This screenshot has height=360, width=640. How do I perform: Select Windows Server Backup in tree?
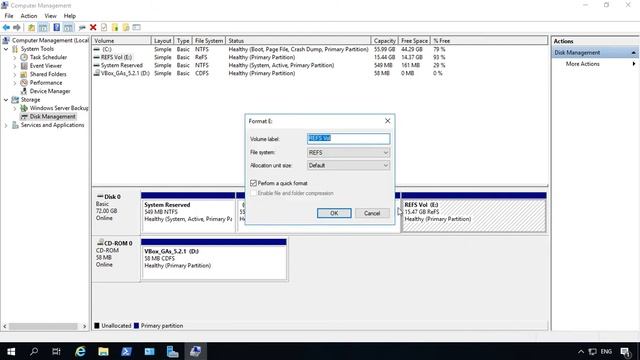[59, 108]
